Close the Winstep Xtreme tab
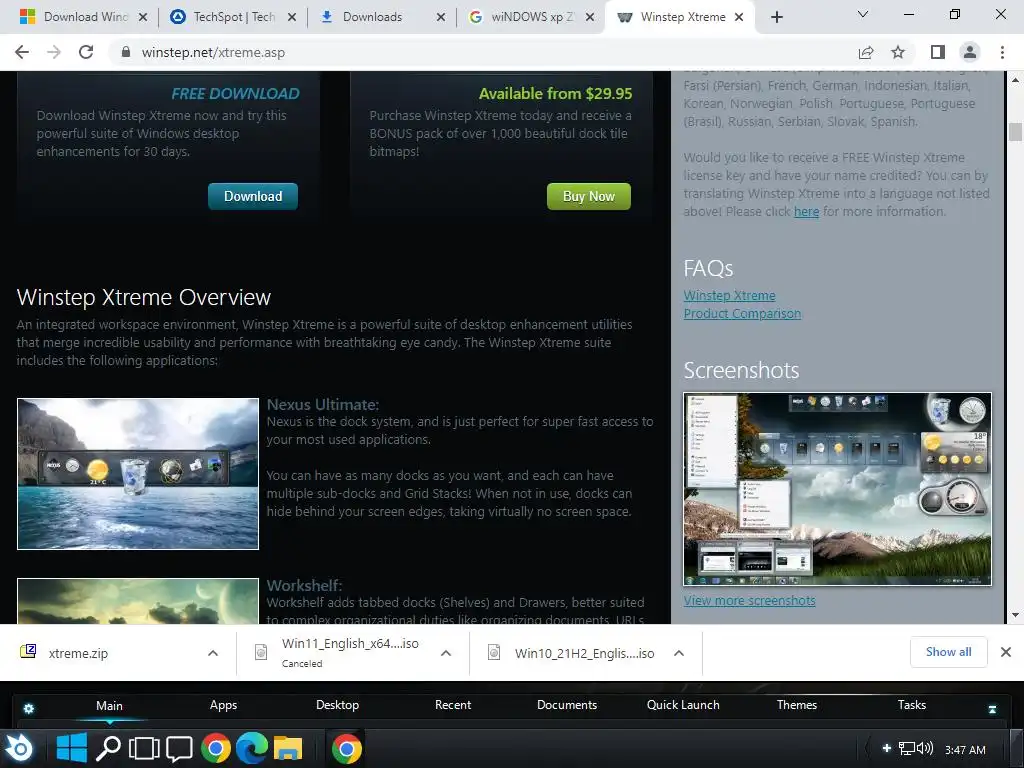The height and width of the screenshot is (768, 1024). (739, 17)
